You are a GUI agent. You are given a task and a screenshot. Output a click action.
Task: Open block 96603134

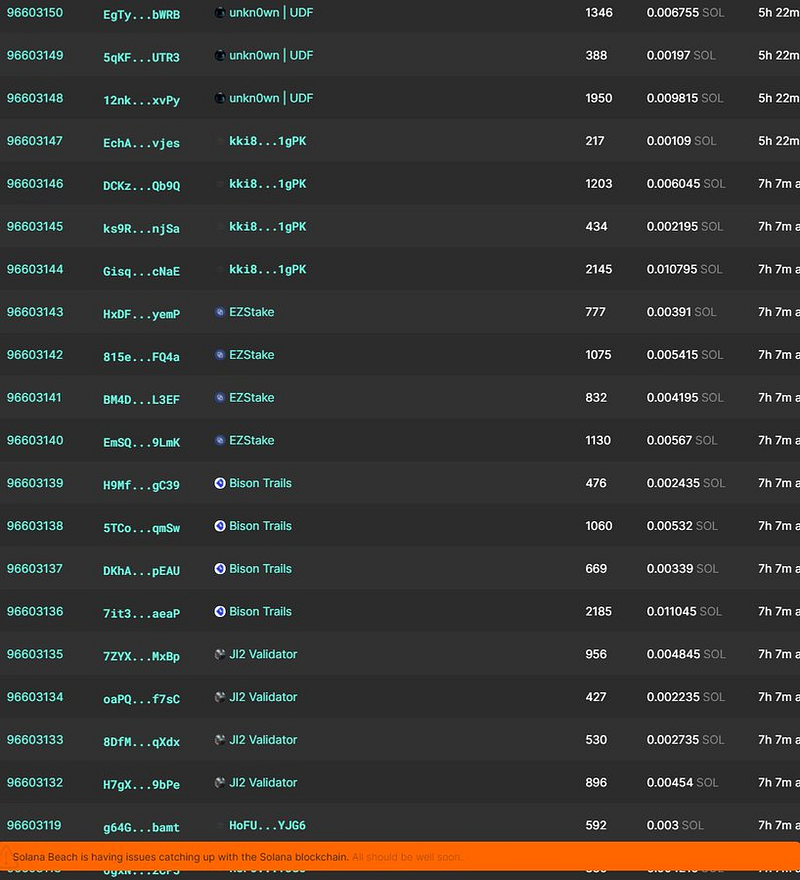tap(35, 696)
